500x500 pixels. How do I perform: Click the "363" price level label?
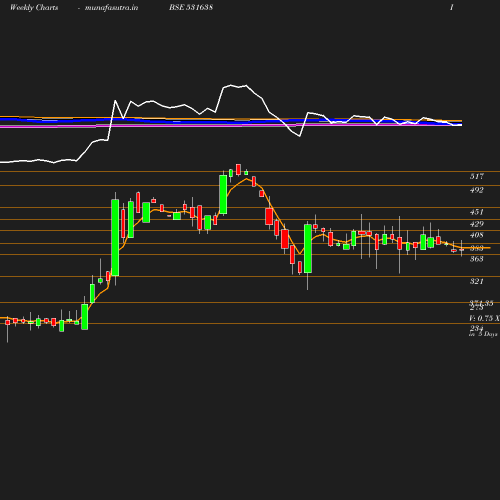(x=476, y=259)
